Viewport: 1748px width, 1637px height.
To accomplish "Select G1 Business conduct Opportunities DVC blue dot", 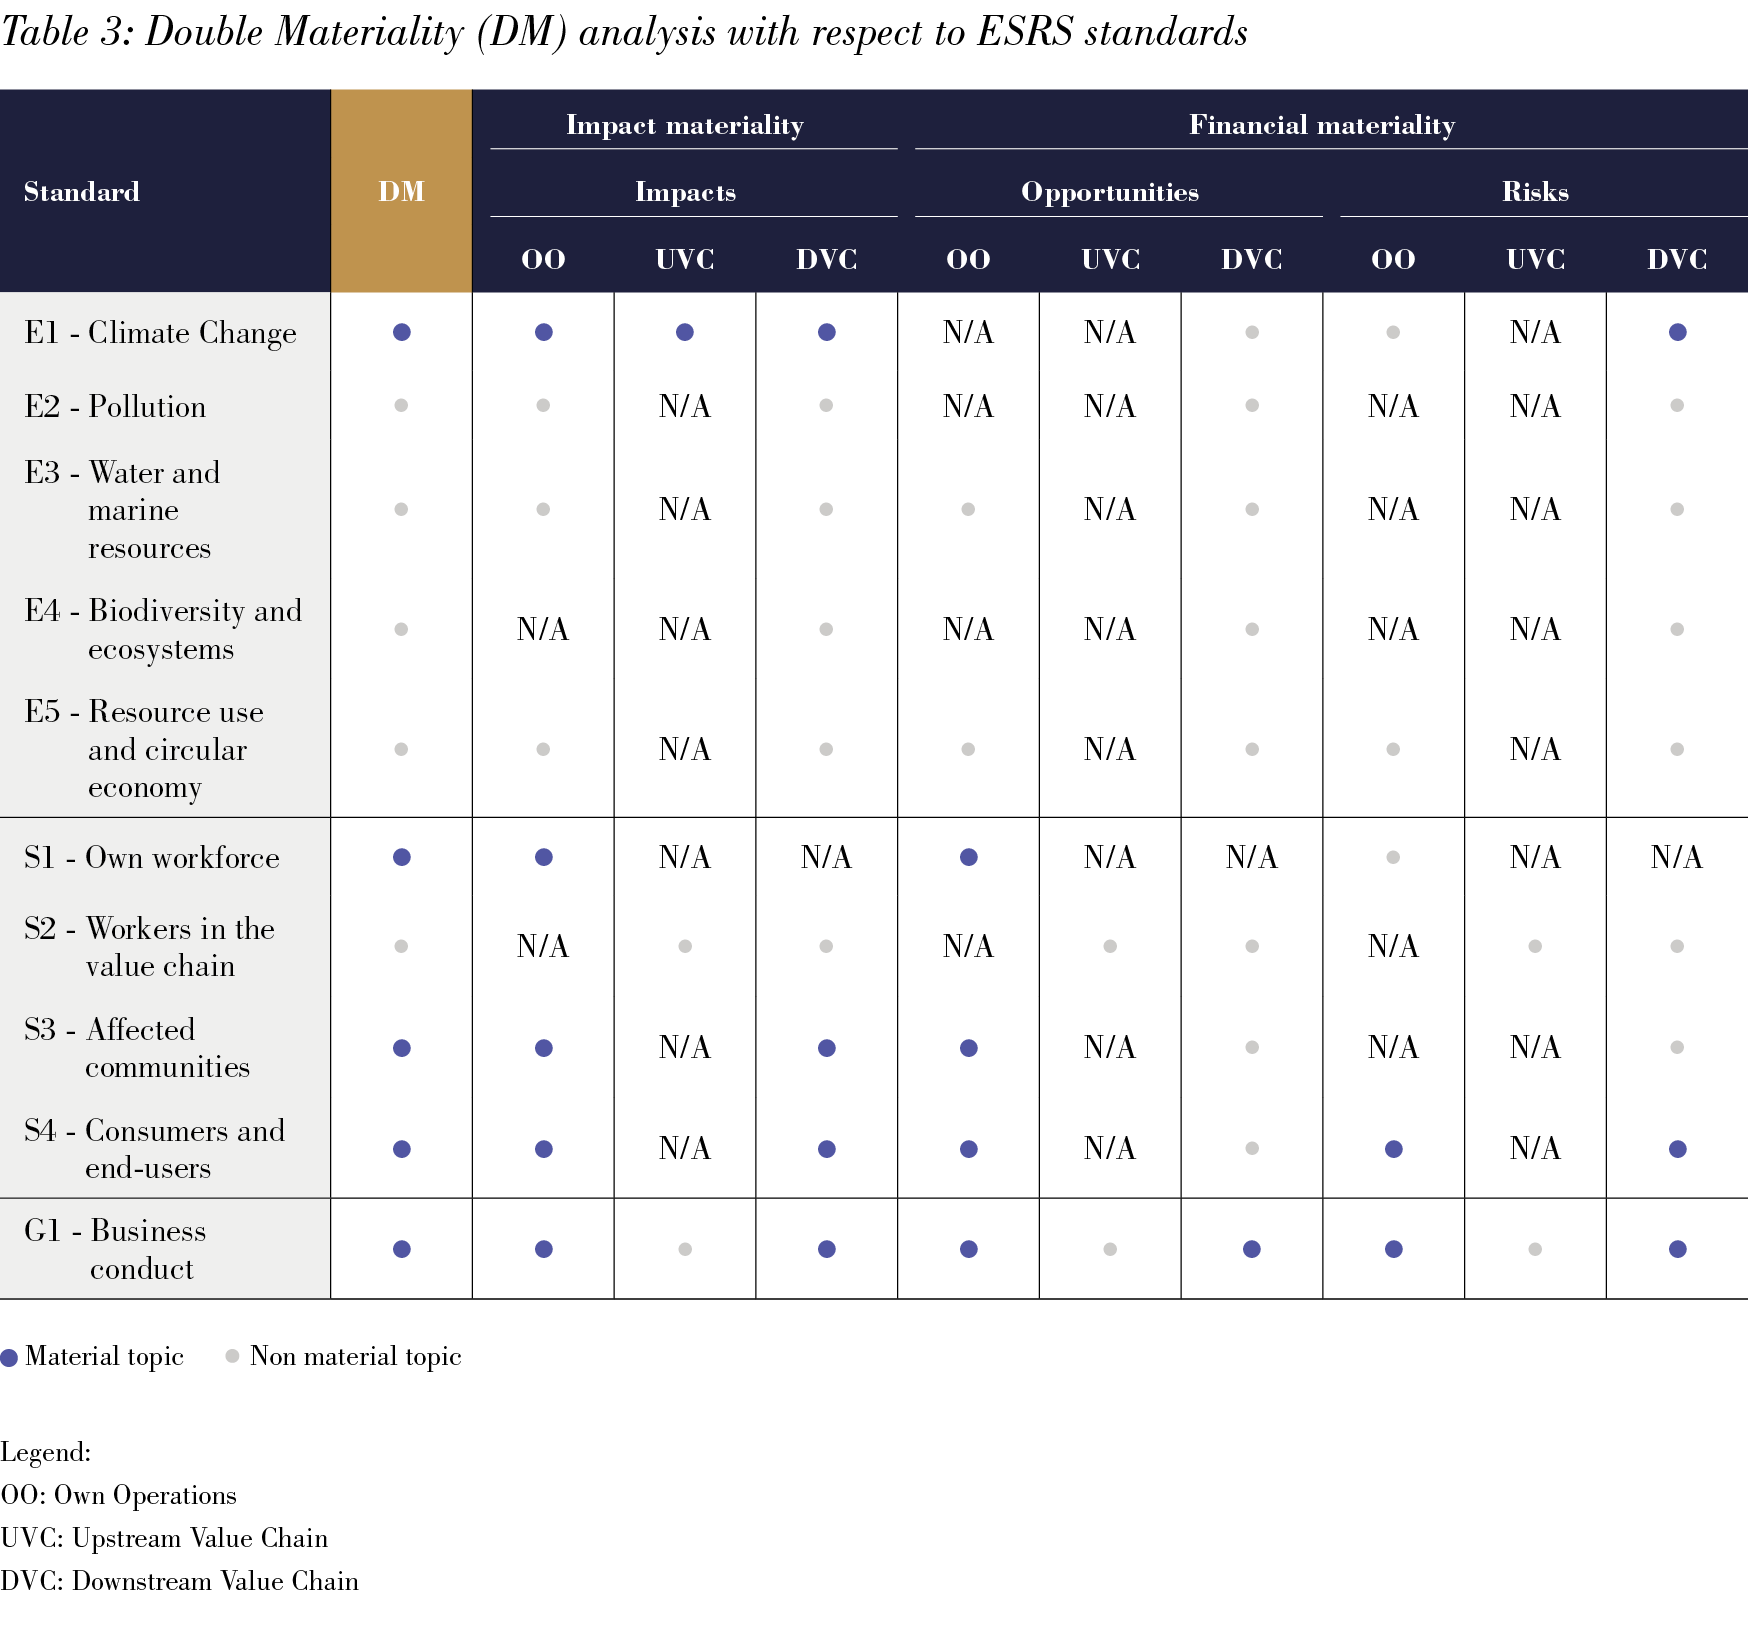I will (1251, 1249).
